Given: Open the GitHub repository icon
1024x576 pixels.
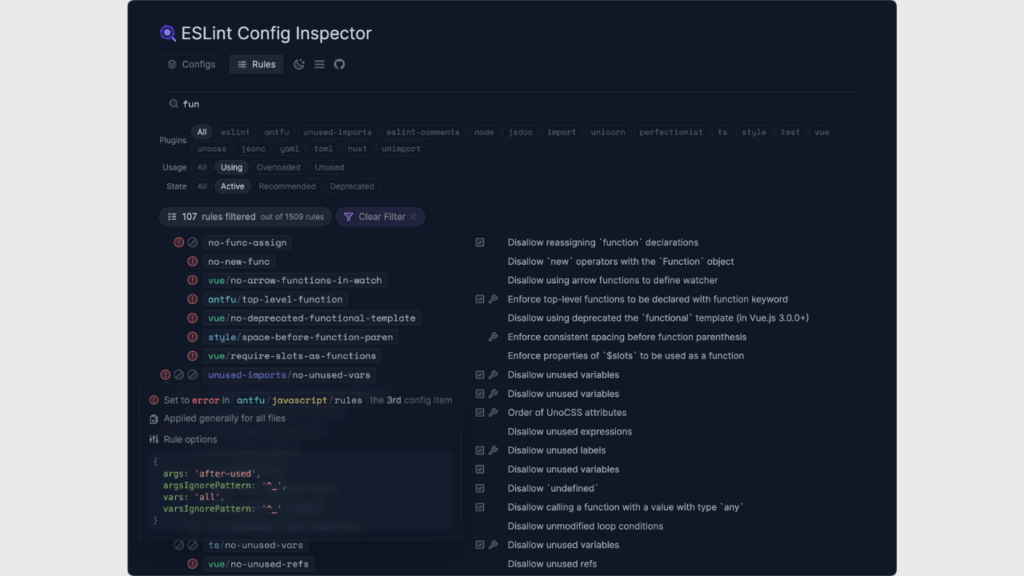Looking at the screenshot, I should coord(339,64).
